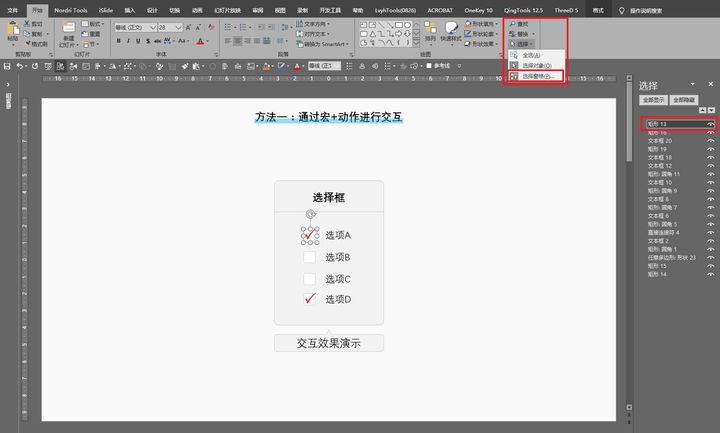Toggle visibility of 直接连接符 4
720x433 pixels.
point(710,232)
